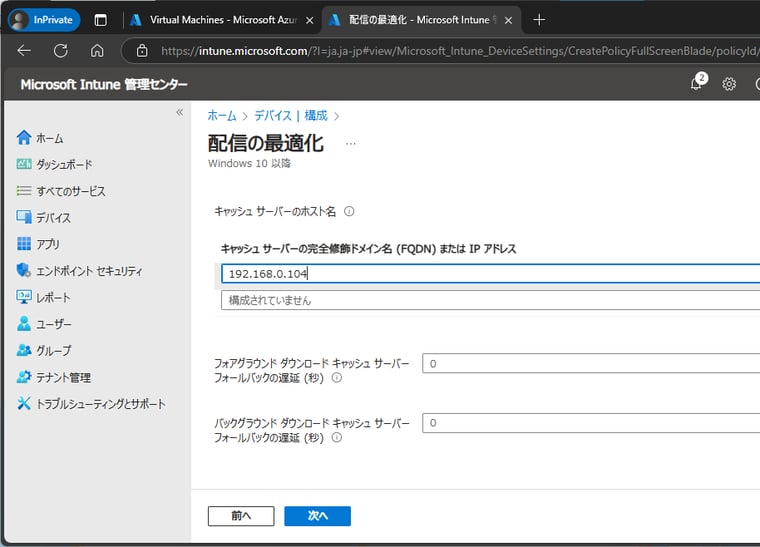Refresh the page
Viewport: 760px width, 547px height.
(x=61, y=50)
